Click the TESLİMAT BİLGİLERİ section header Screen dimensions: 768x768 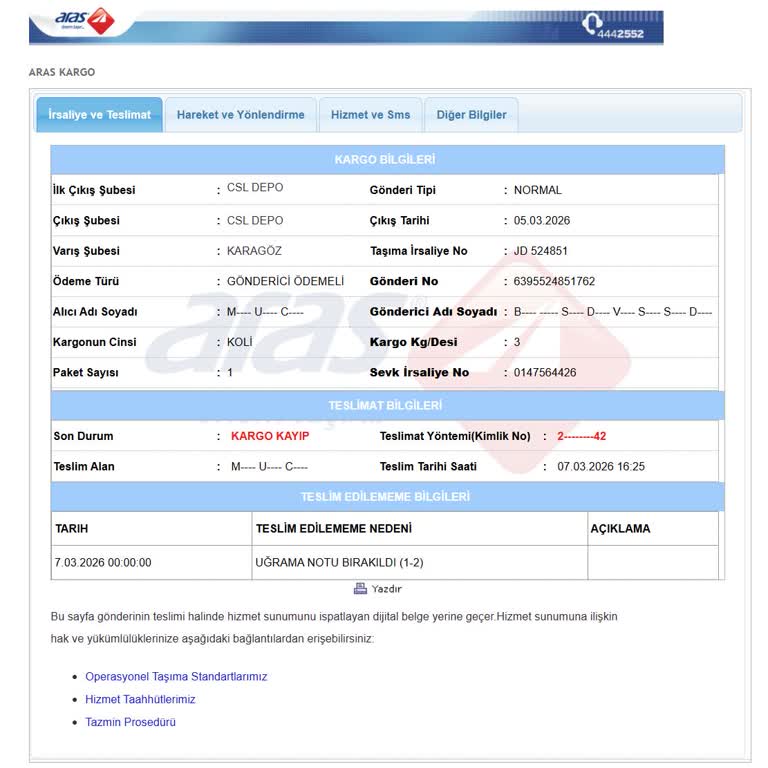point(387,406)
